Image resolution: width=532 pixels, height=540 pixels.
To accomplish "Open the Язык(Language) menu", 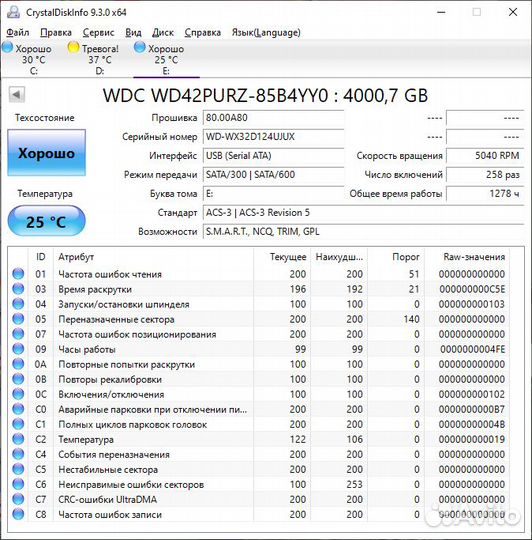I will [266, 32].
